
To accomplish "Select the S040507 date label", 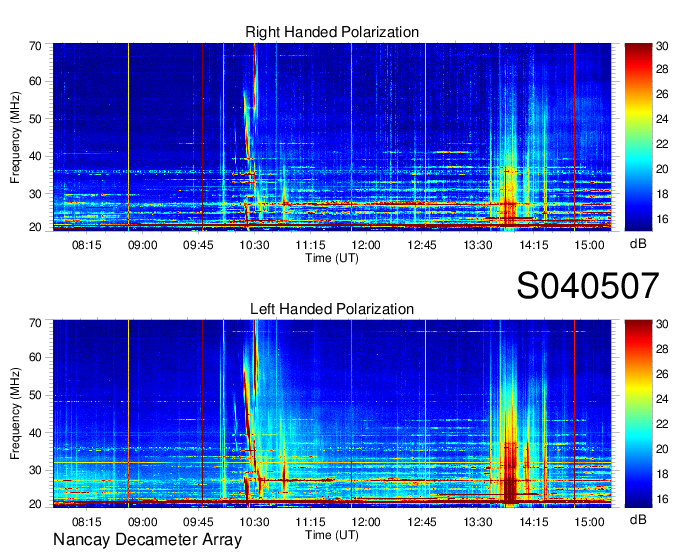I will tap(588, 285).
